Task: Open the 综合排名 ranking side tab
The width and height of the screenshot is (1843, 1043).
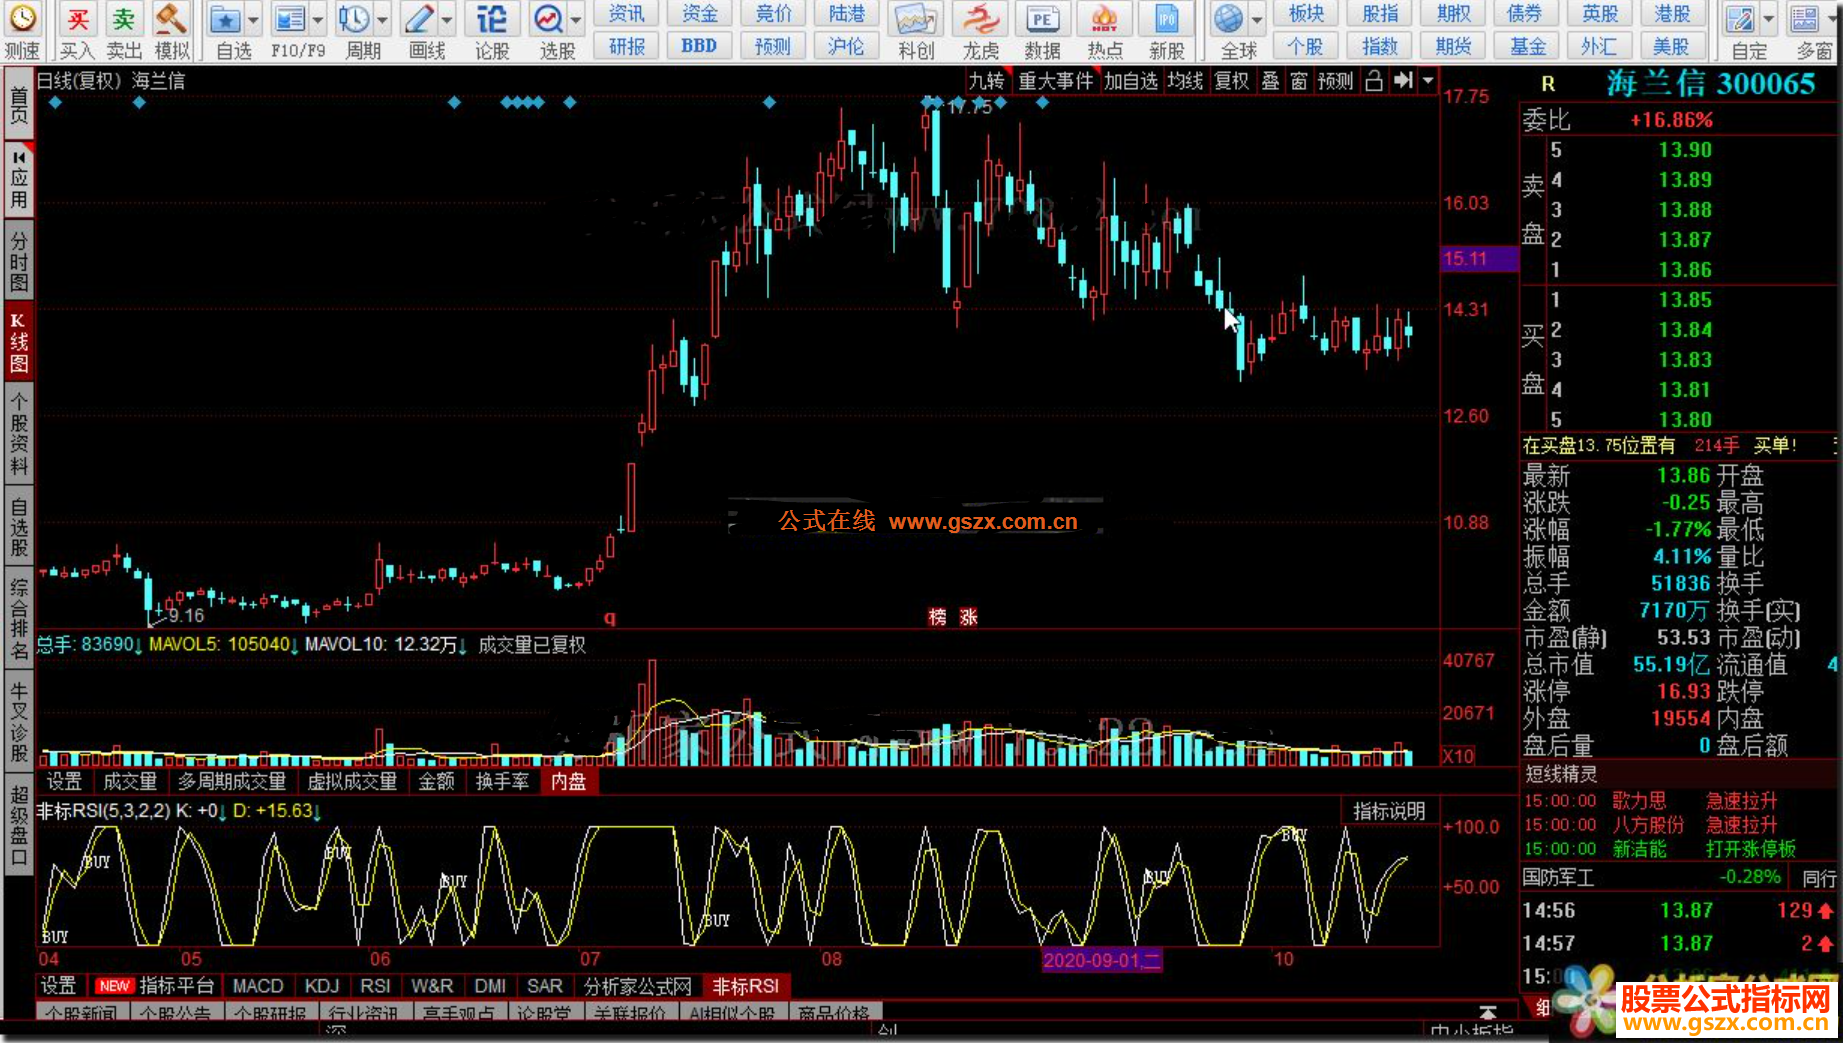Action: (x=19, y=620)
